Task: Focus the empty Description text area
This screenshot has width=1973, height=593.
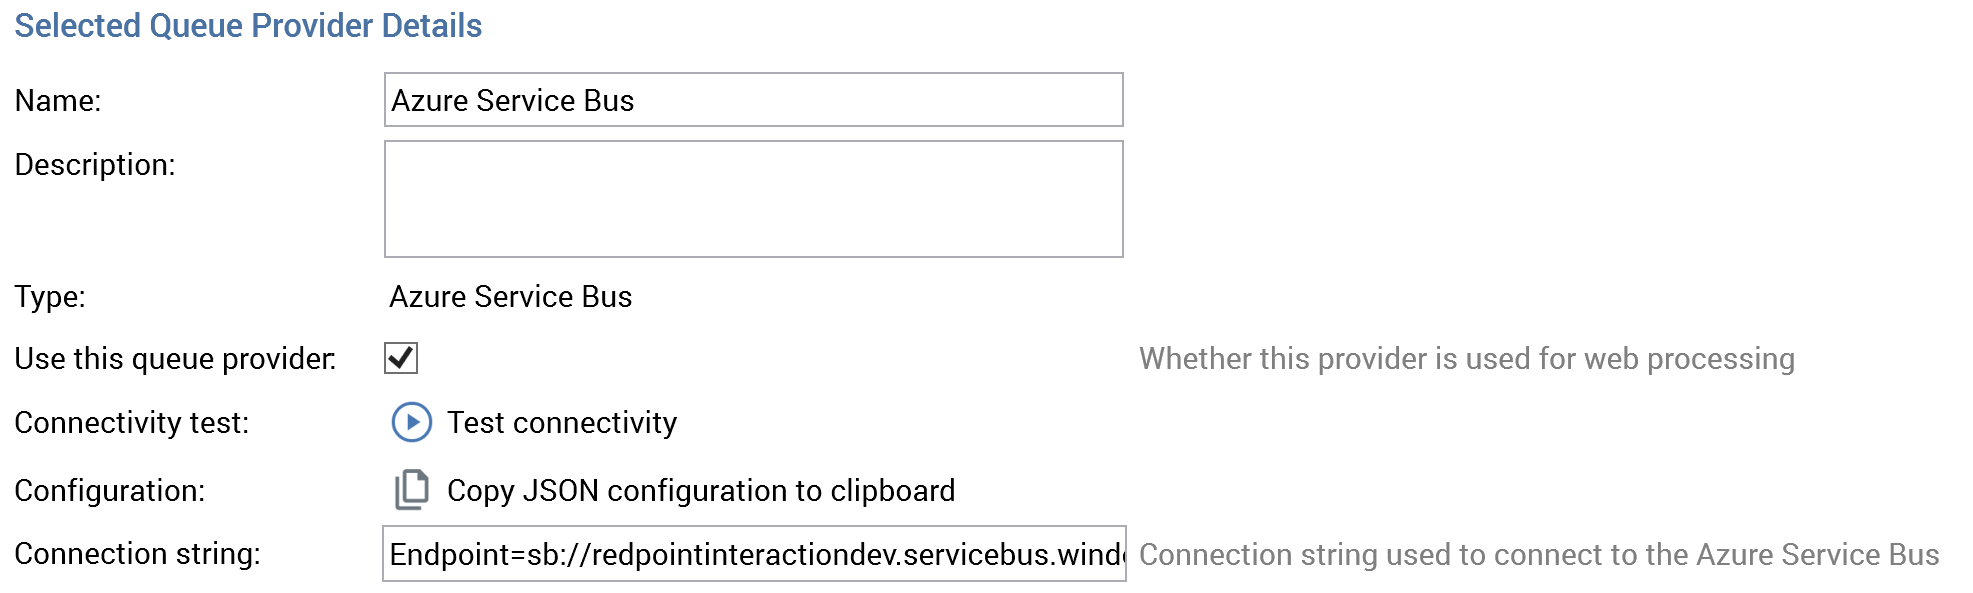Action: [x=753, y=199]
